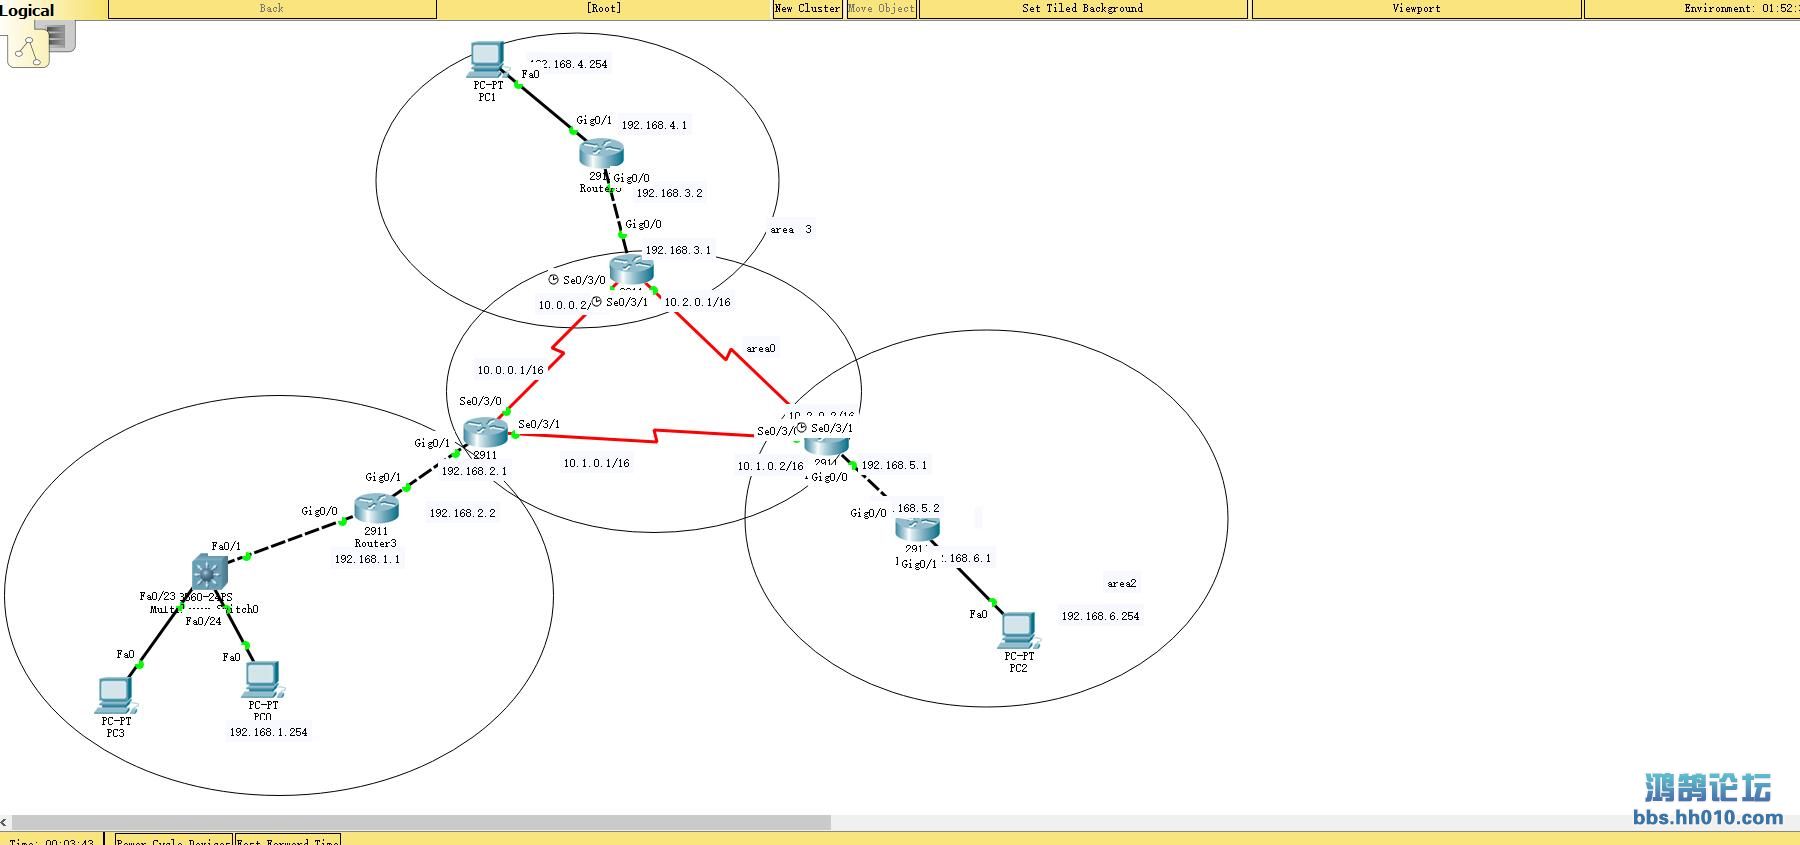Click the 2911 router beside 192.168.2.1
This screenshot has width=1800, height=845.
point(487,432)
